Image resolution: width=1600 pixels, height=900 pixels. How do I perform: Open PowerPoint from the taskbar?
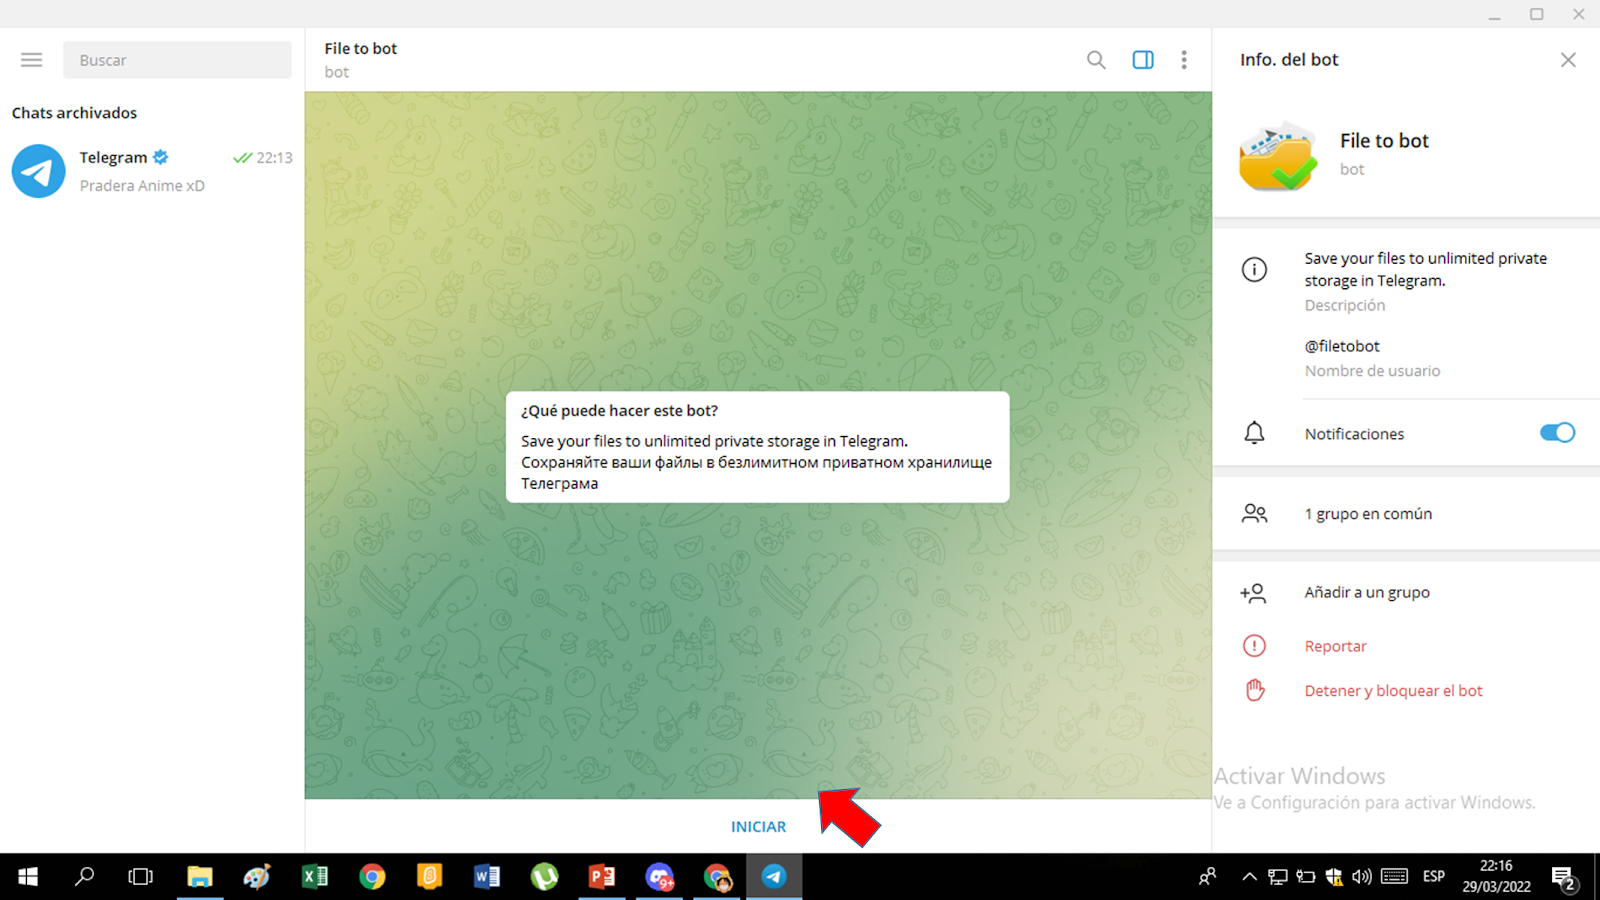tap(602, 877)
